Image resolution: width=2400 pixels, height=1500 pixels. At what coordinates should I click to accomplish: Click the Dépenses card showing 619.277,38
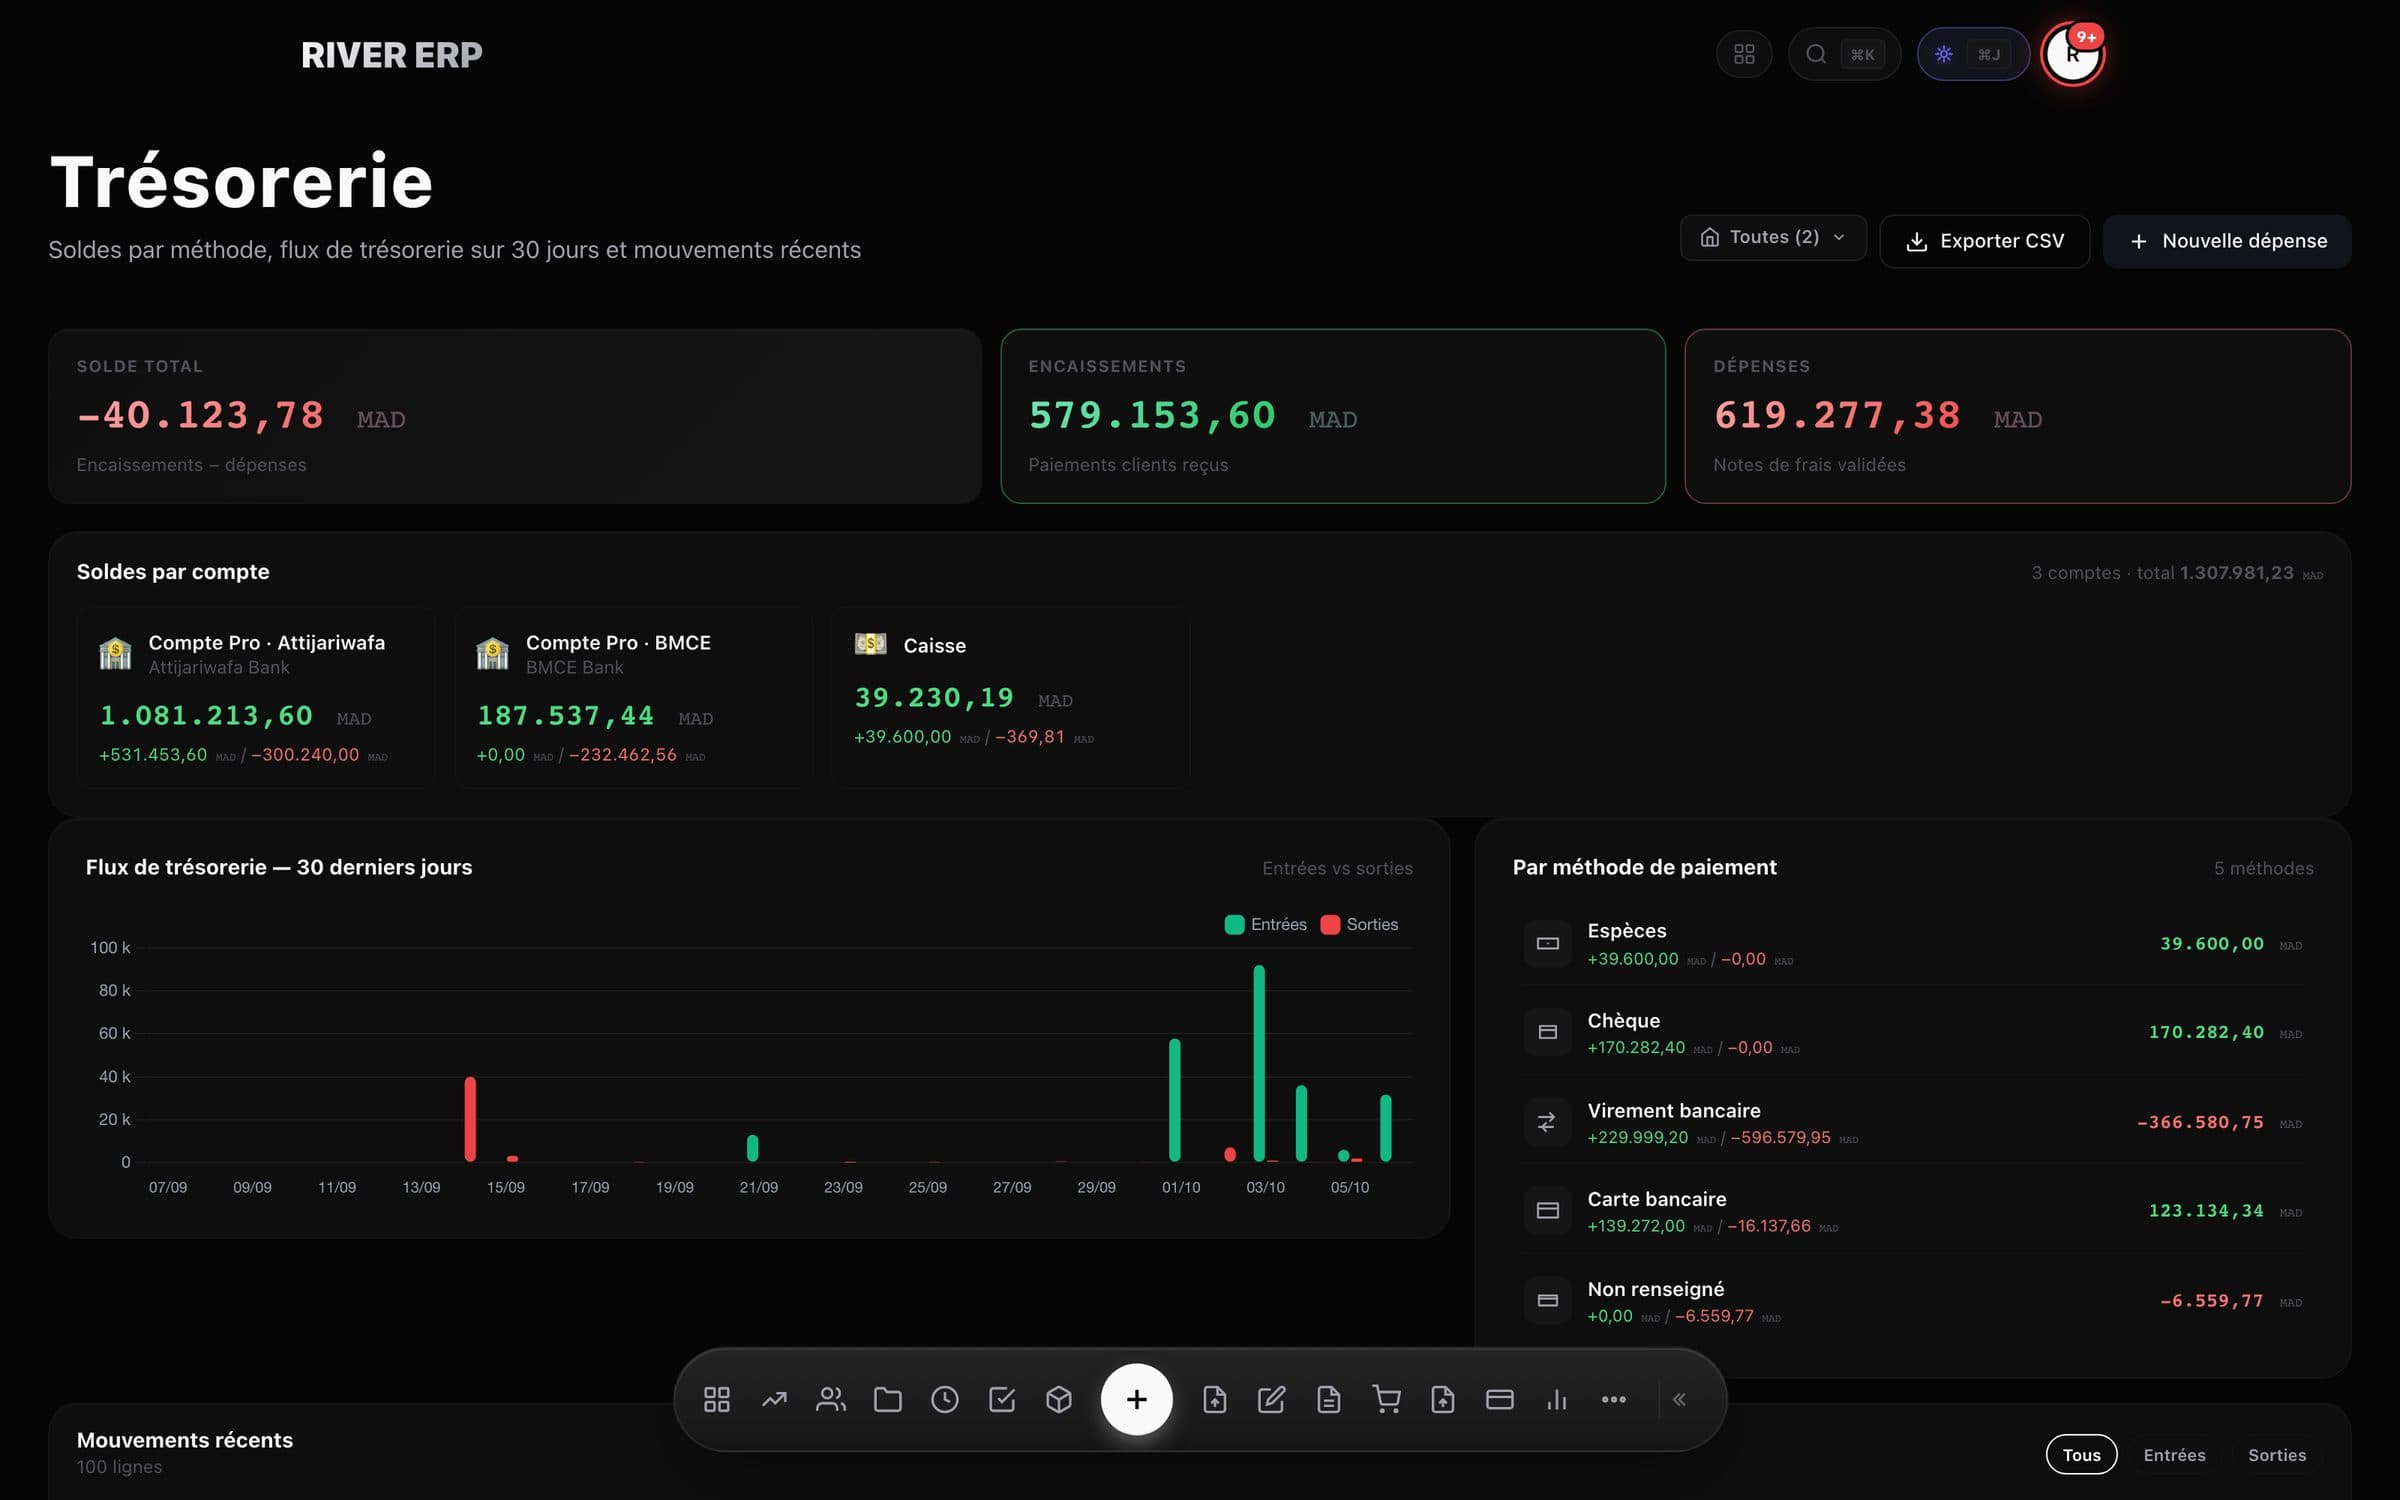pyautogui.click(x=2018, y=416)
